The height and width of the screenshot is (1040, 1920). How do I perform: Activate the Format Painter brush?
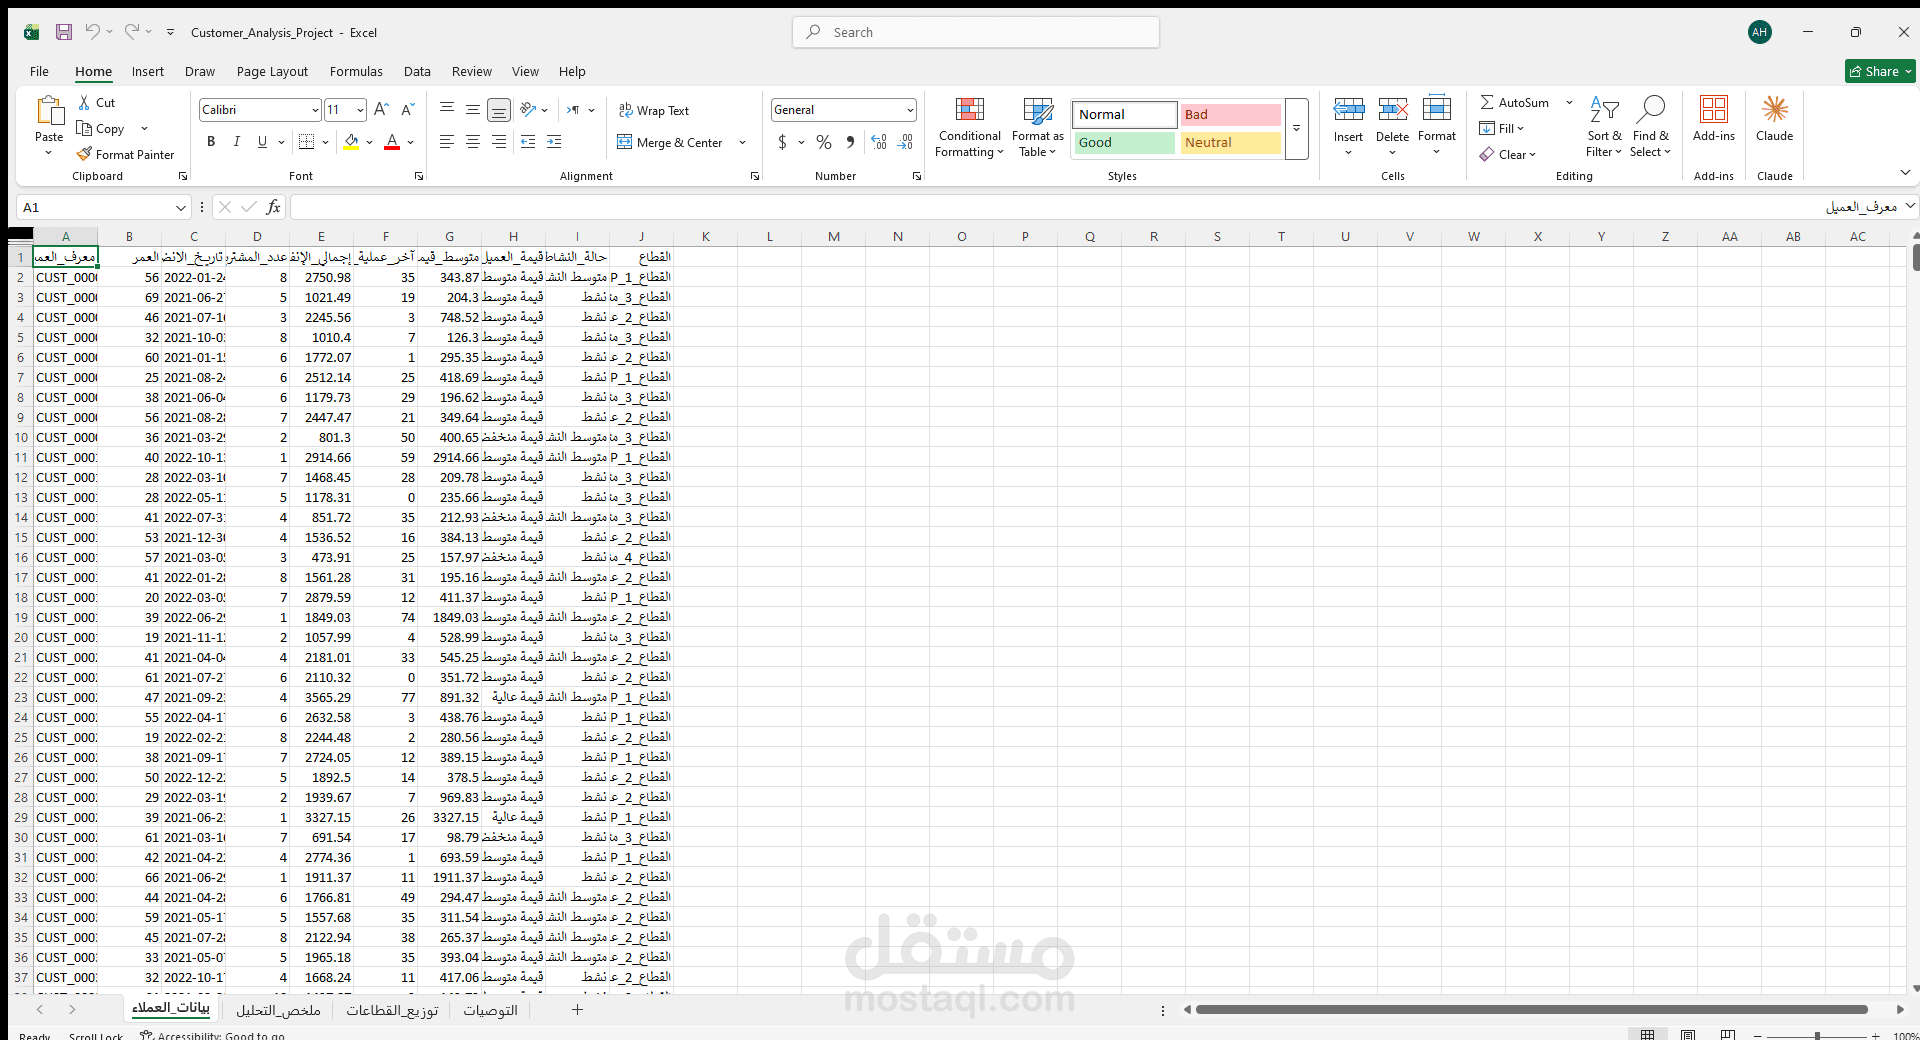[125, 155]
